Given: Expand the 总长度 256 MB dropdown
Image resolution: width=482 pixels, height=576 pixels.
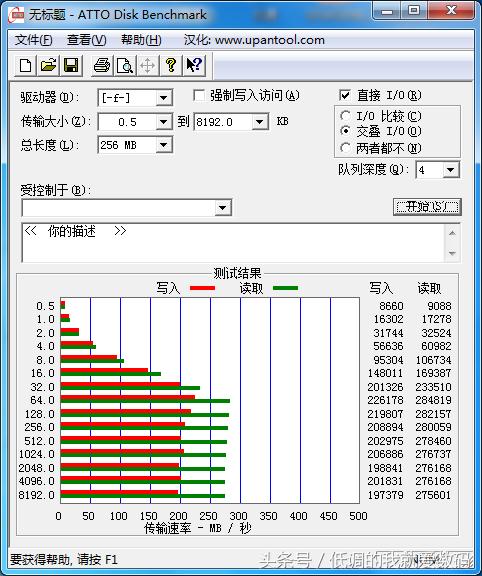Looking at the screenshot, I should [163, 145].
